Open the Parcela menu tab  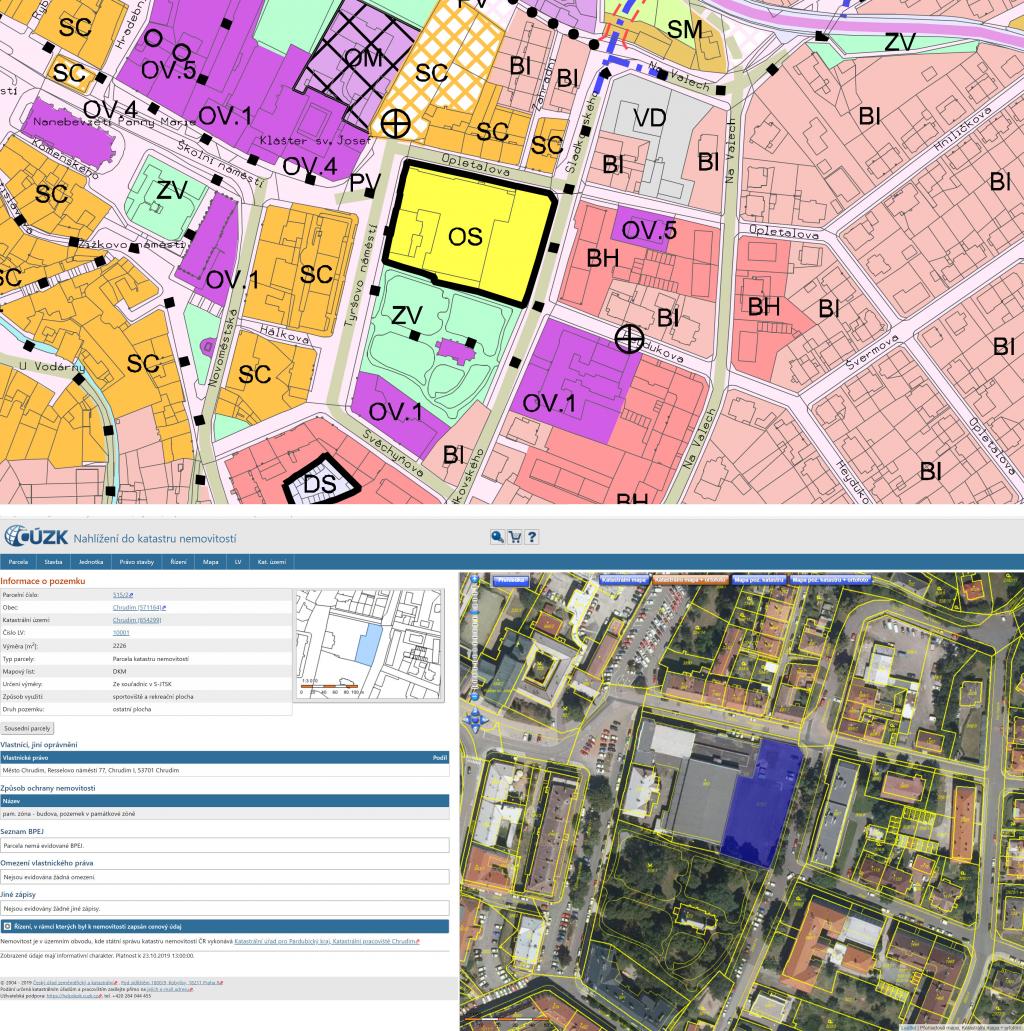pyautogui.click(x=18, y=562)
